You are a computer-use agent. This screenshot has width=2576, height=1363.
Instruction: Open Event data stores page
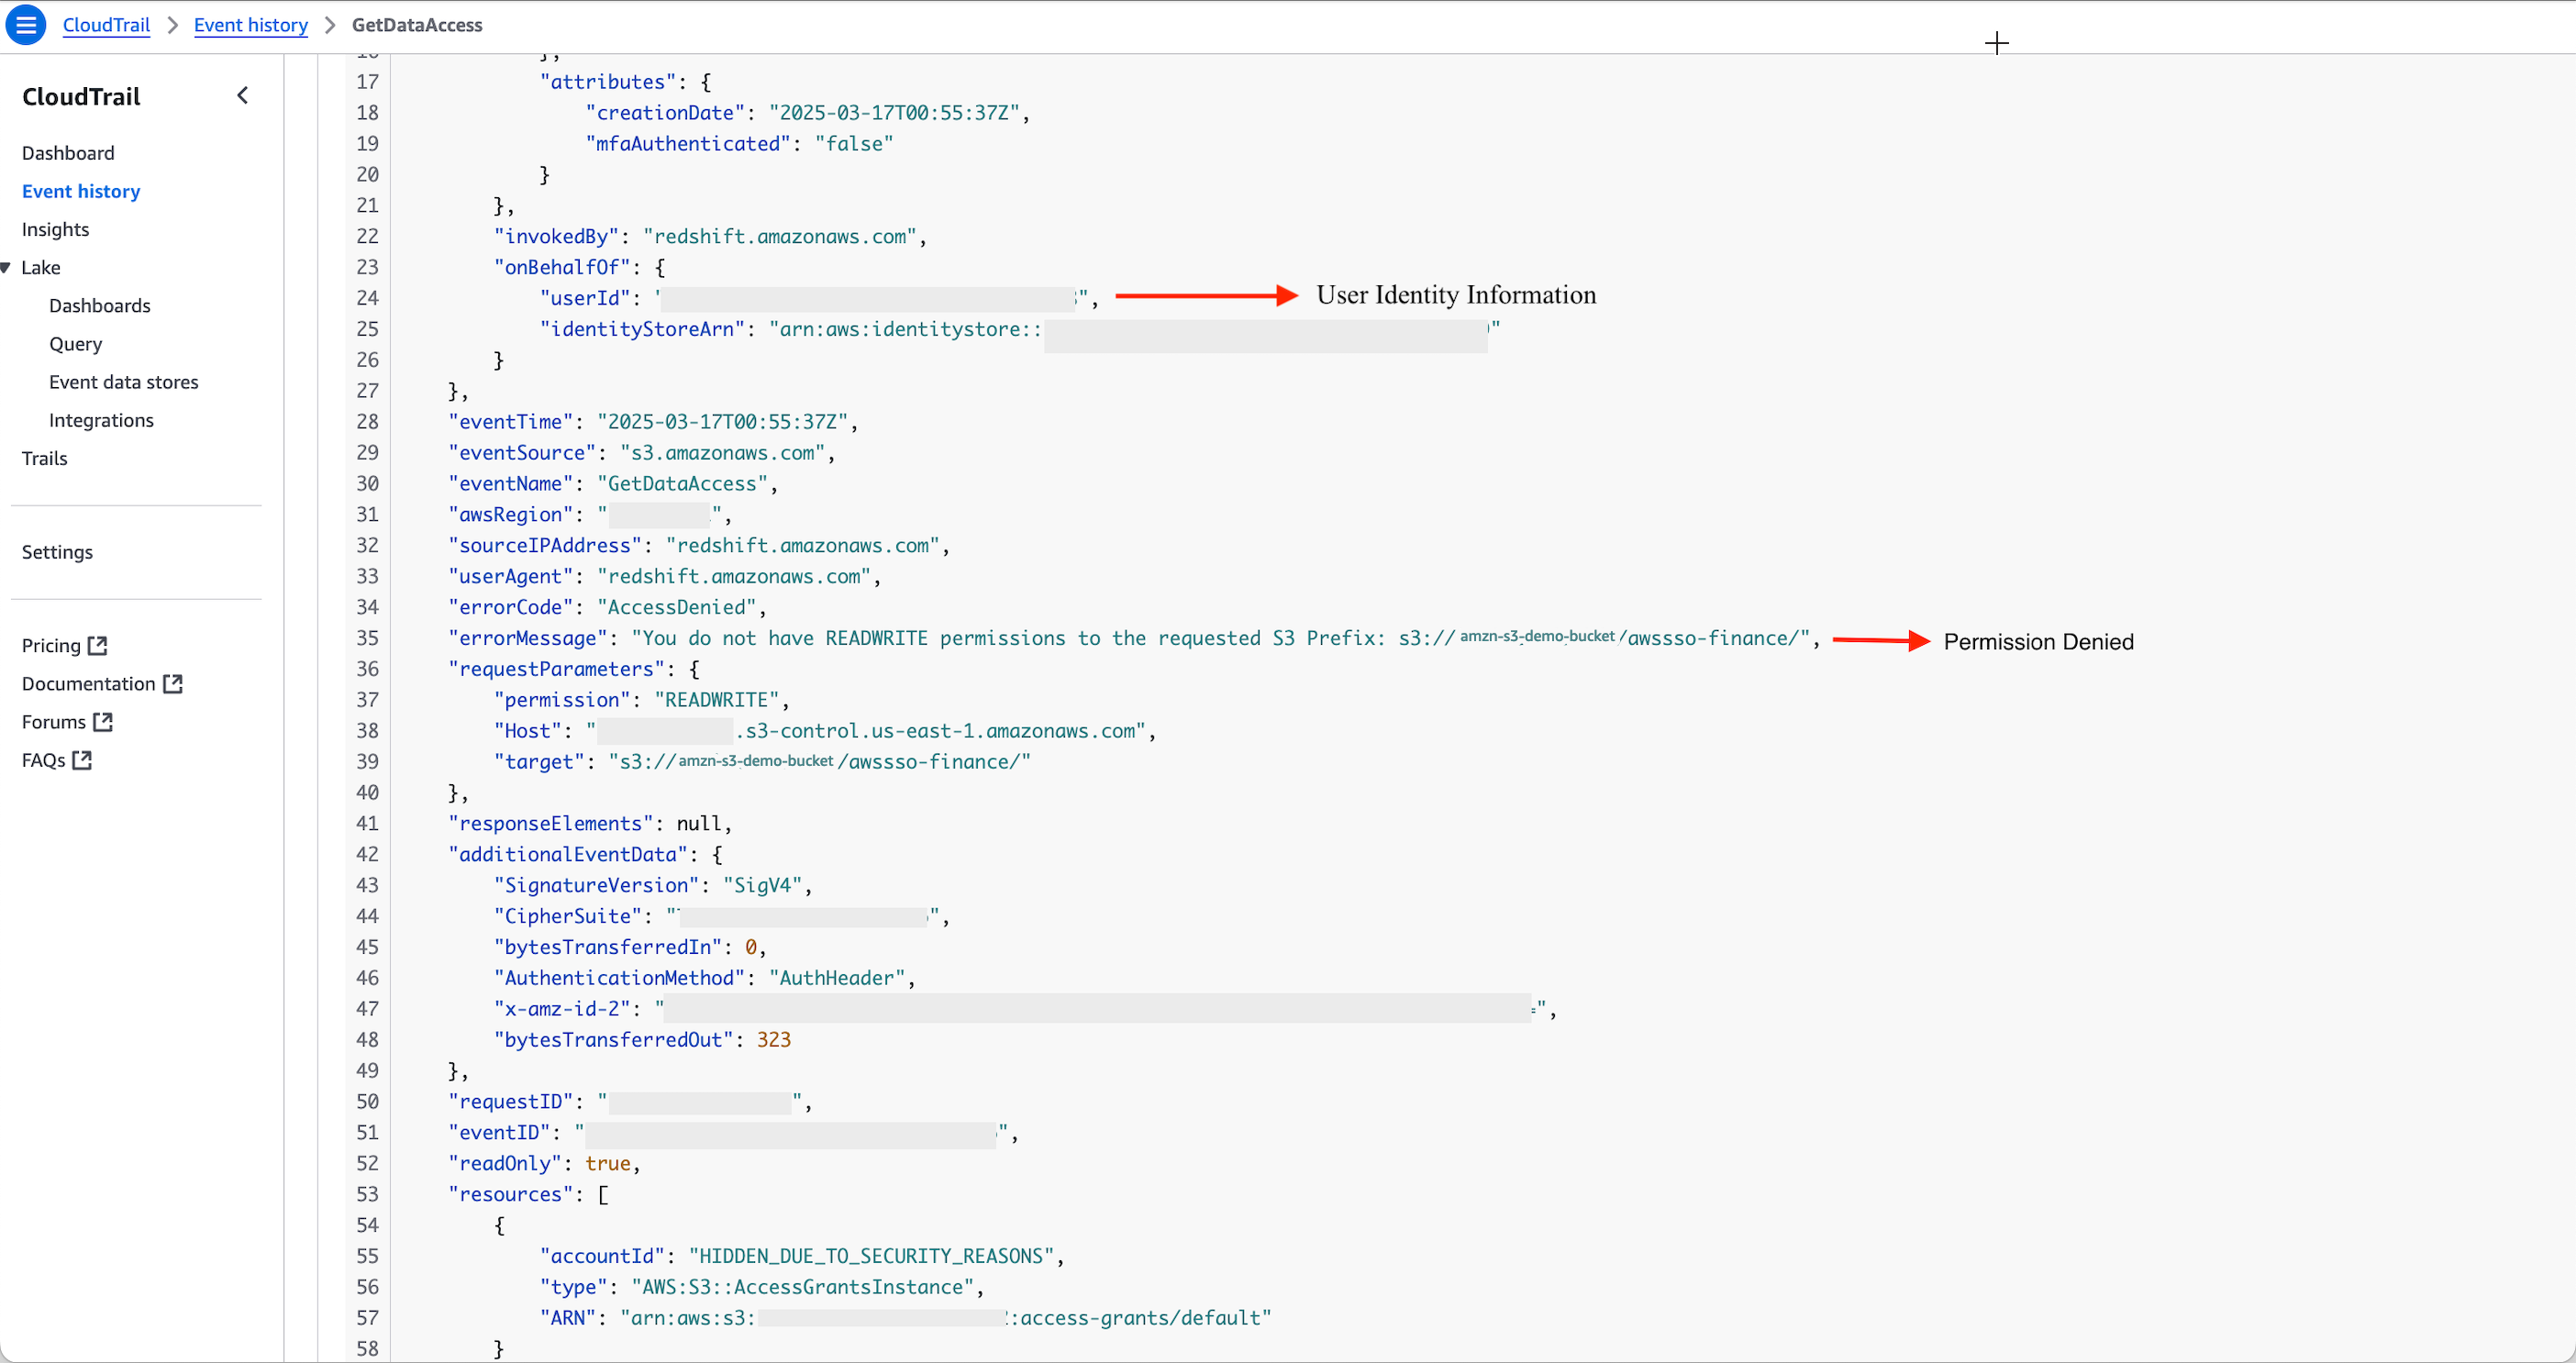click(124, 382)
